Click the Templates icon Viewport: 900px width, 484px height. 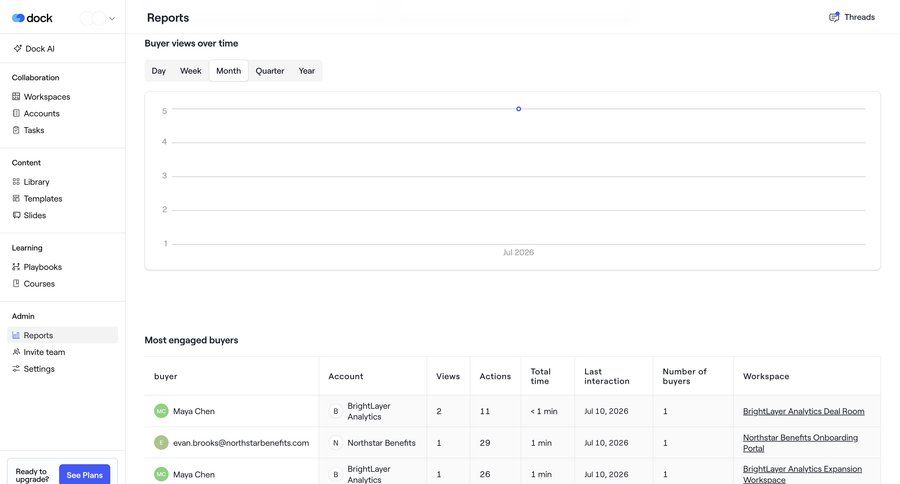pos(16,198)
